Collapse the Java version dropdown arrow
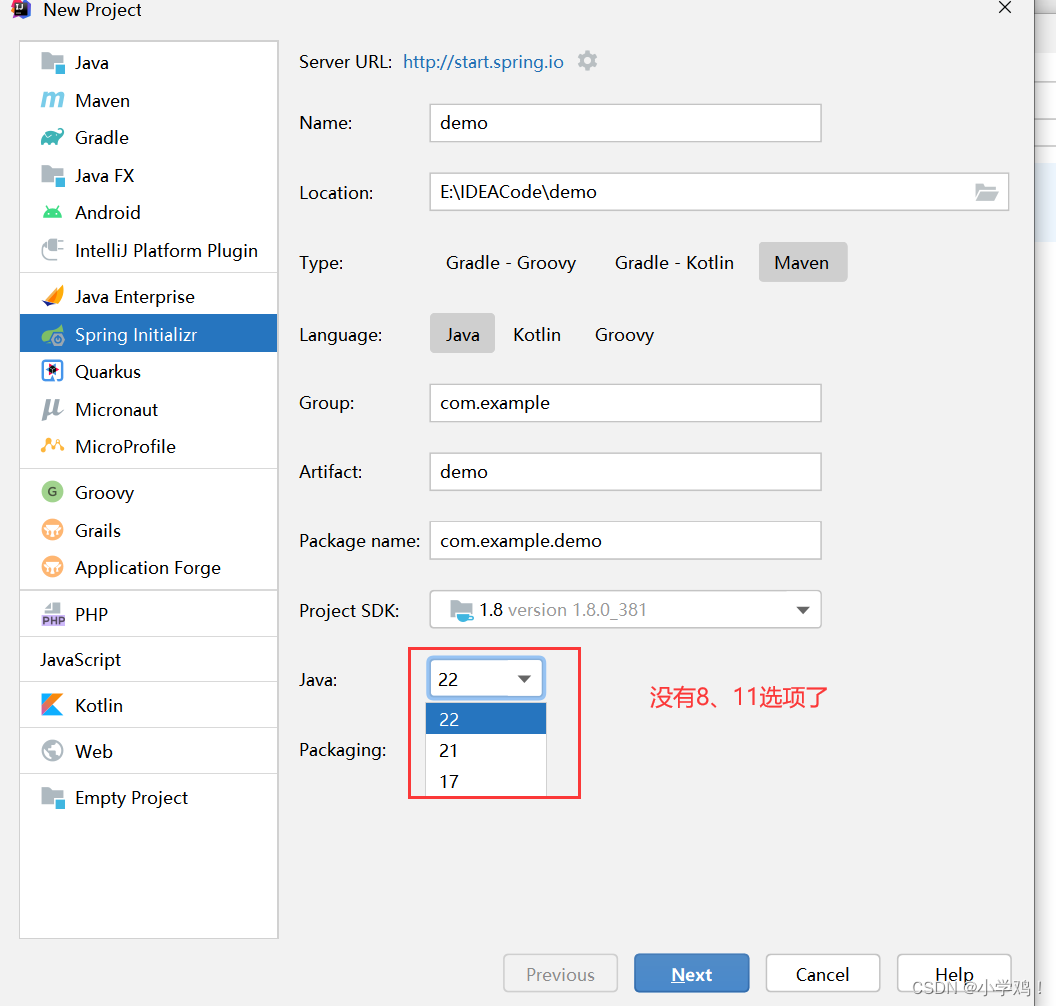 tap(524, 679)
